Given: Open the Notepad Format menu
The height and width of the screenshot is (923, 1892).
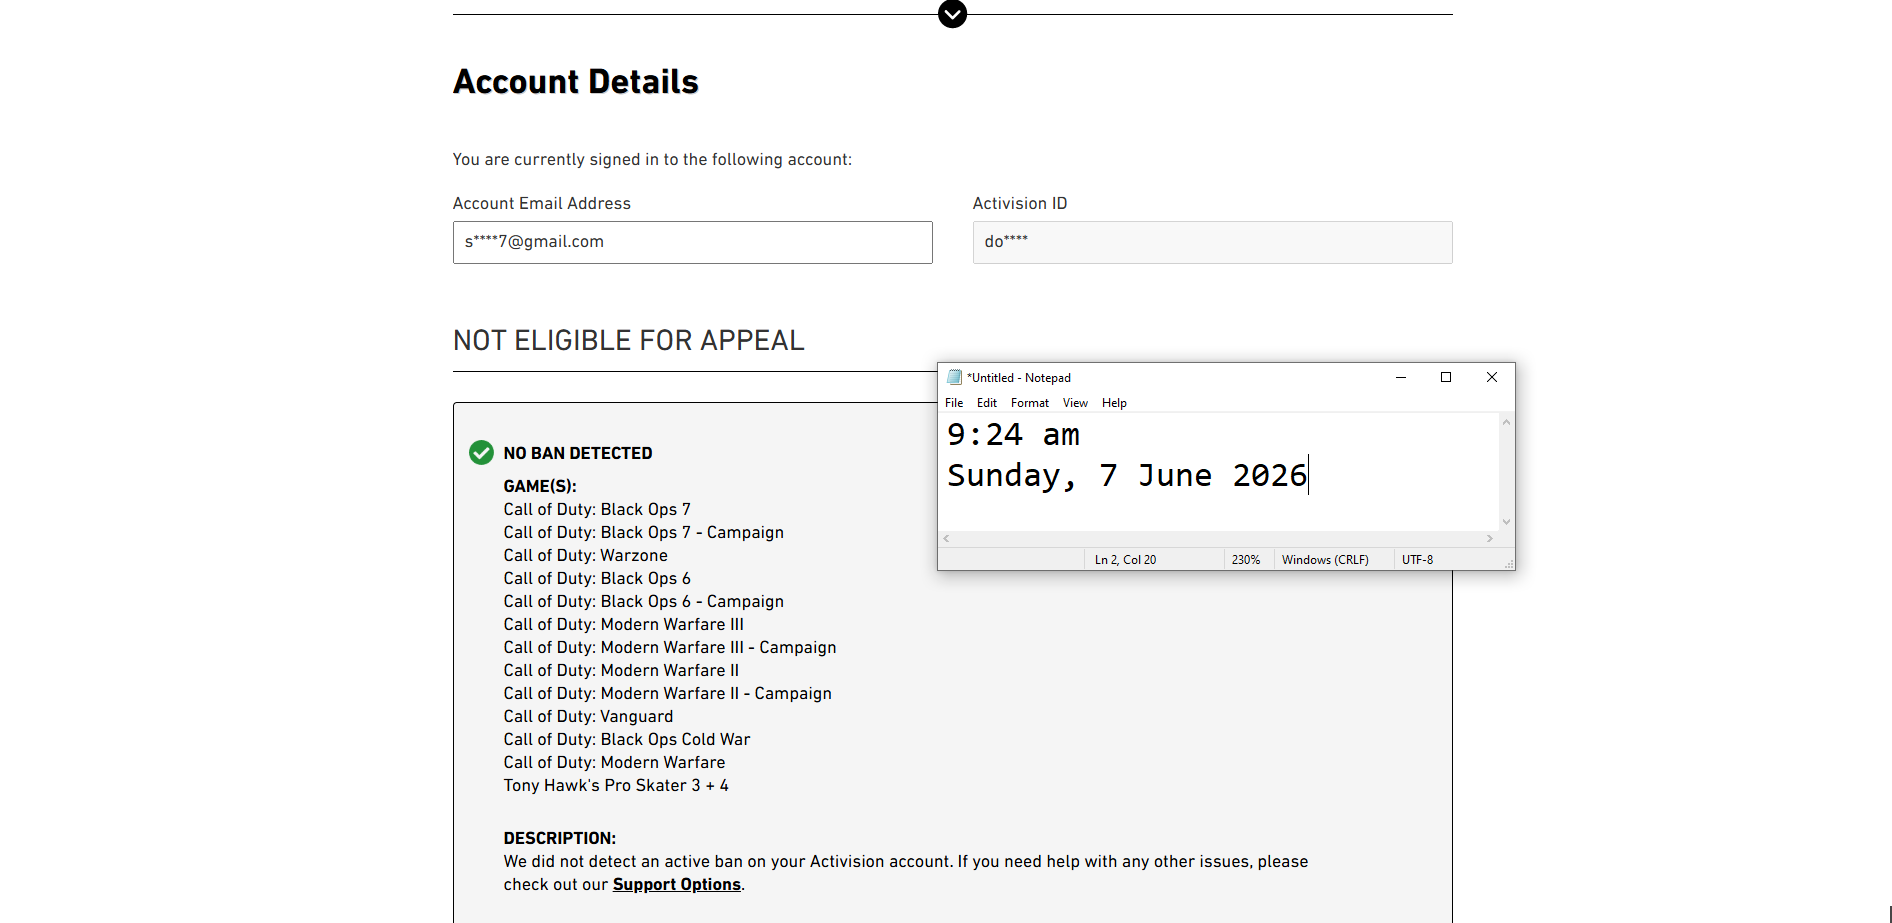Looking at the screenshot, I should 1030,403.
